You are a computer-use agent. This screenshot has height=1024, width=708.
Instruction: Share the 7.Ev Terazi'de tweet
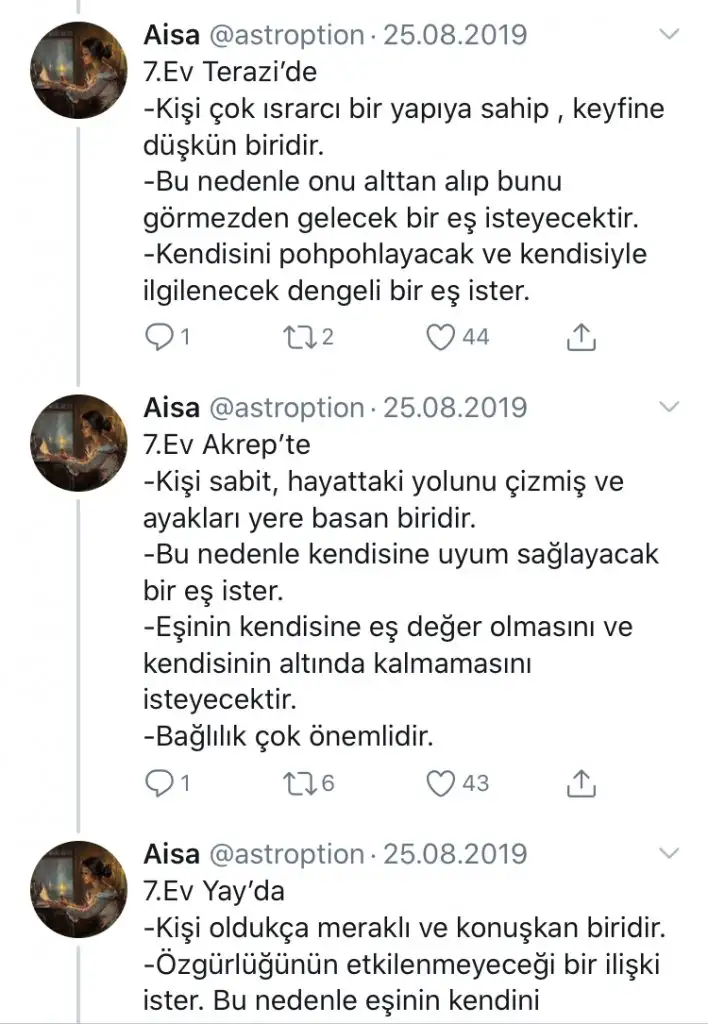click(x=581, y=338)
